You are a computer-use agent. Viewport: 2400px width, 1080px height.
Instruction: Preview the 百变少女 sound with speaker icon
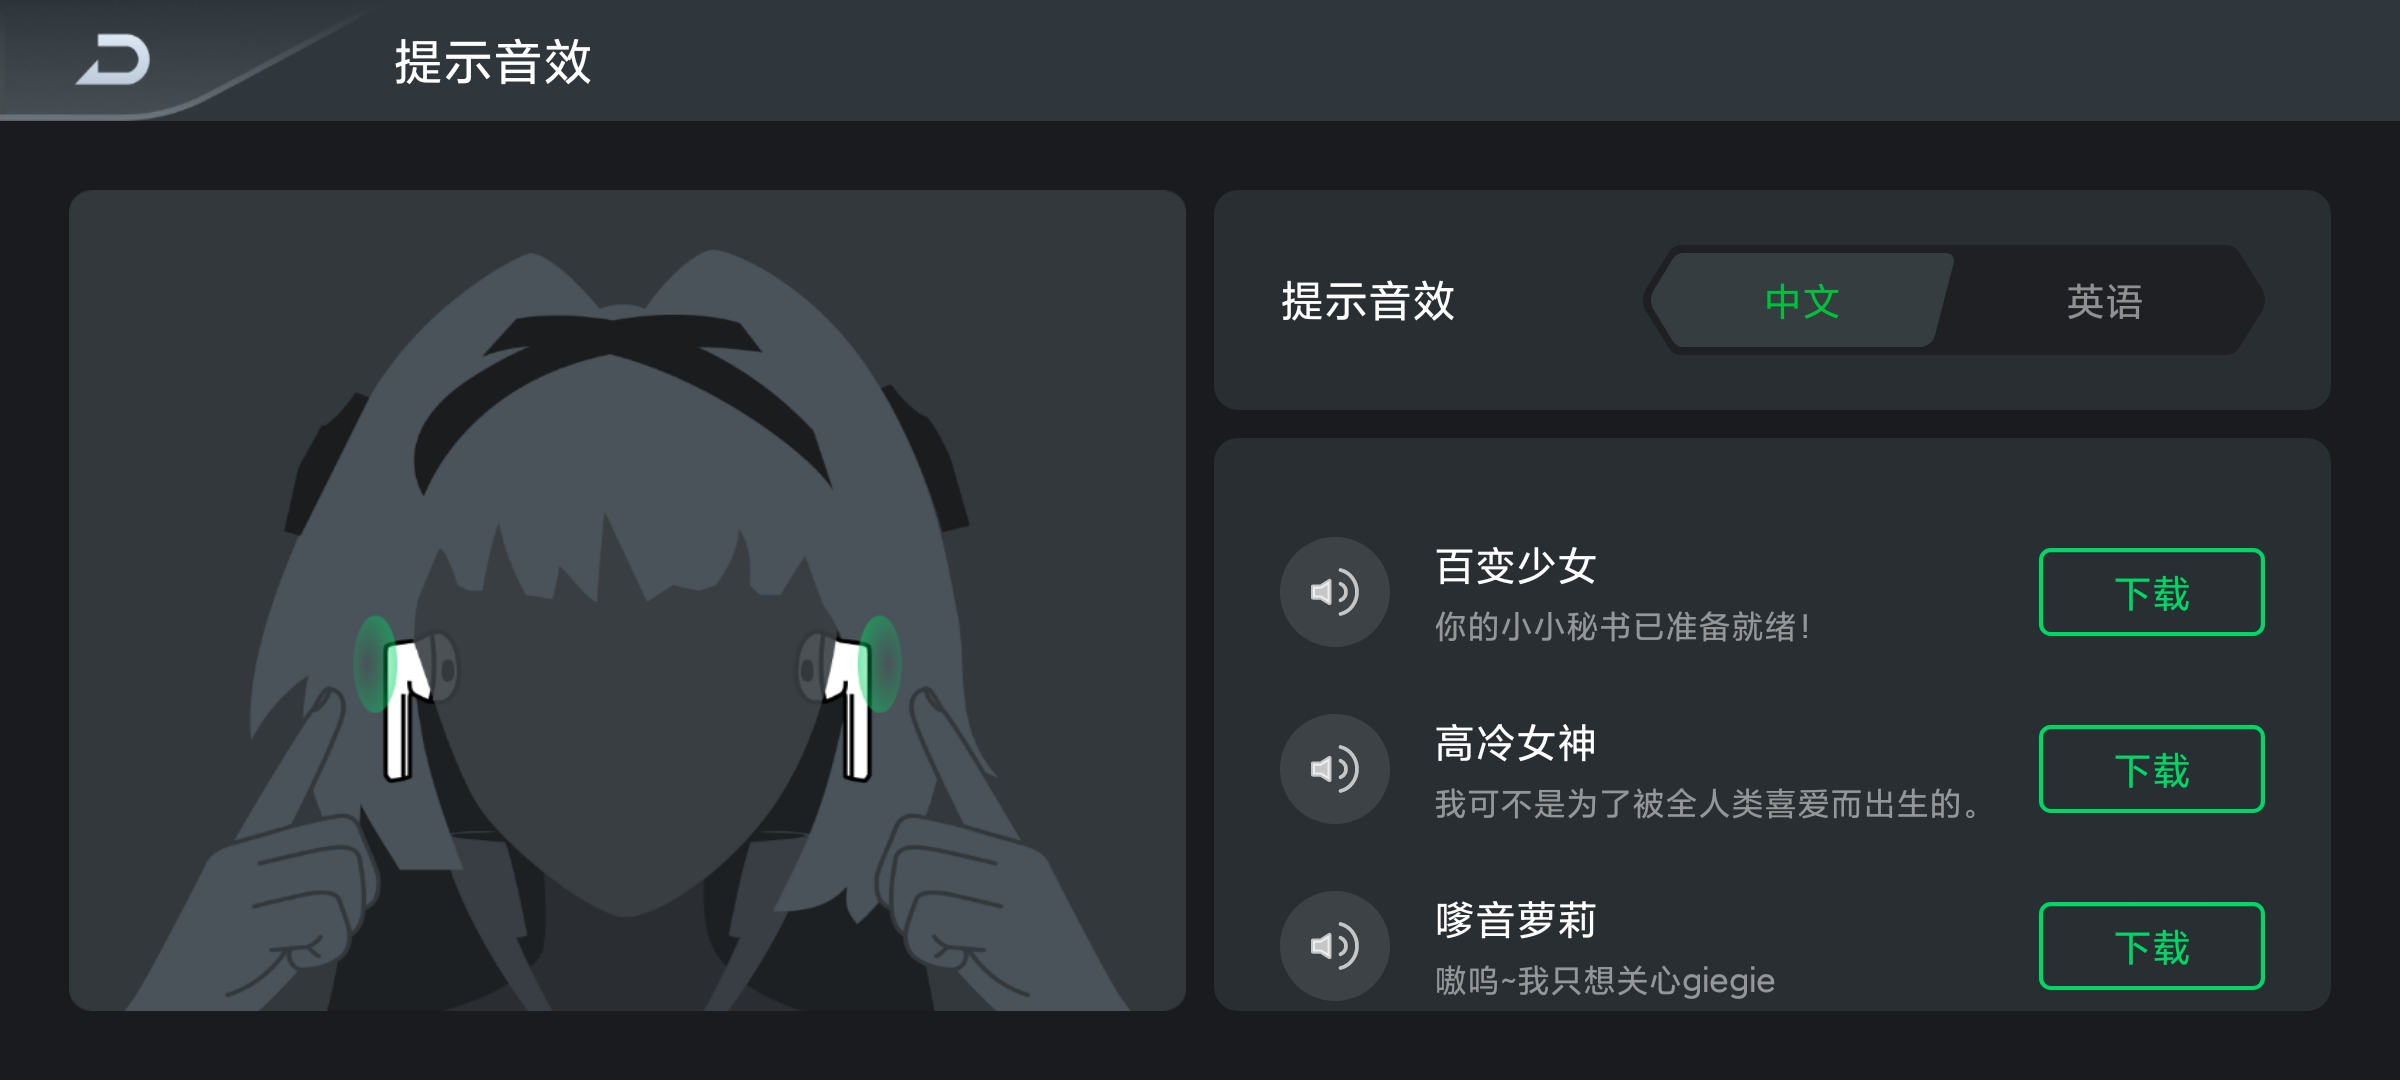[1334, 592]
